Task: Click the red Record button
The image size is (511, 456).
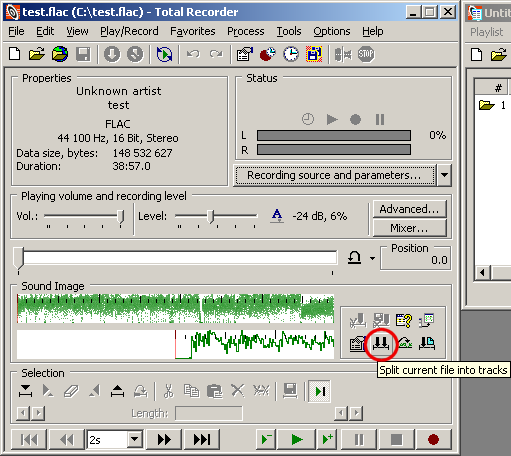Action: (x=433, y=439)
